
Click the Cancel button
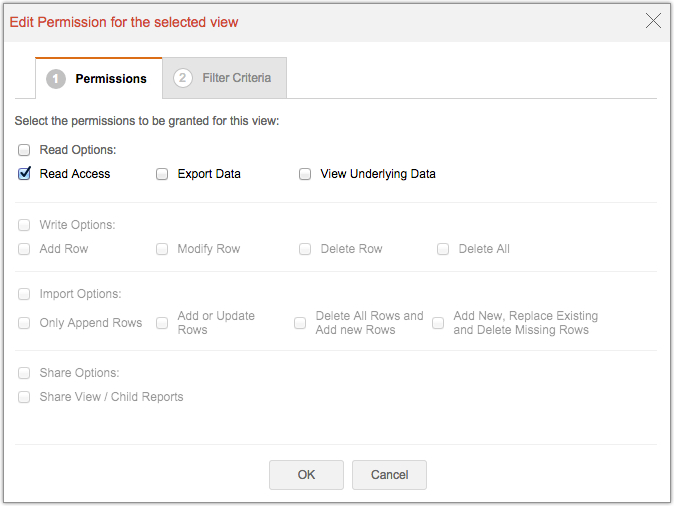390,475
